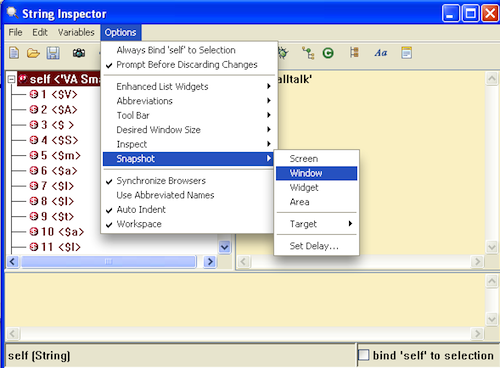500x368 pixels.
Task: Click the yellow note workspace icon
Action: (406, 53)
